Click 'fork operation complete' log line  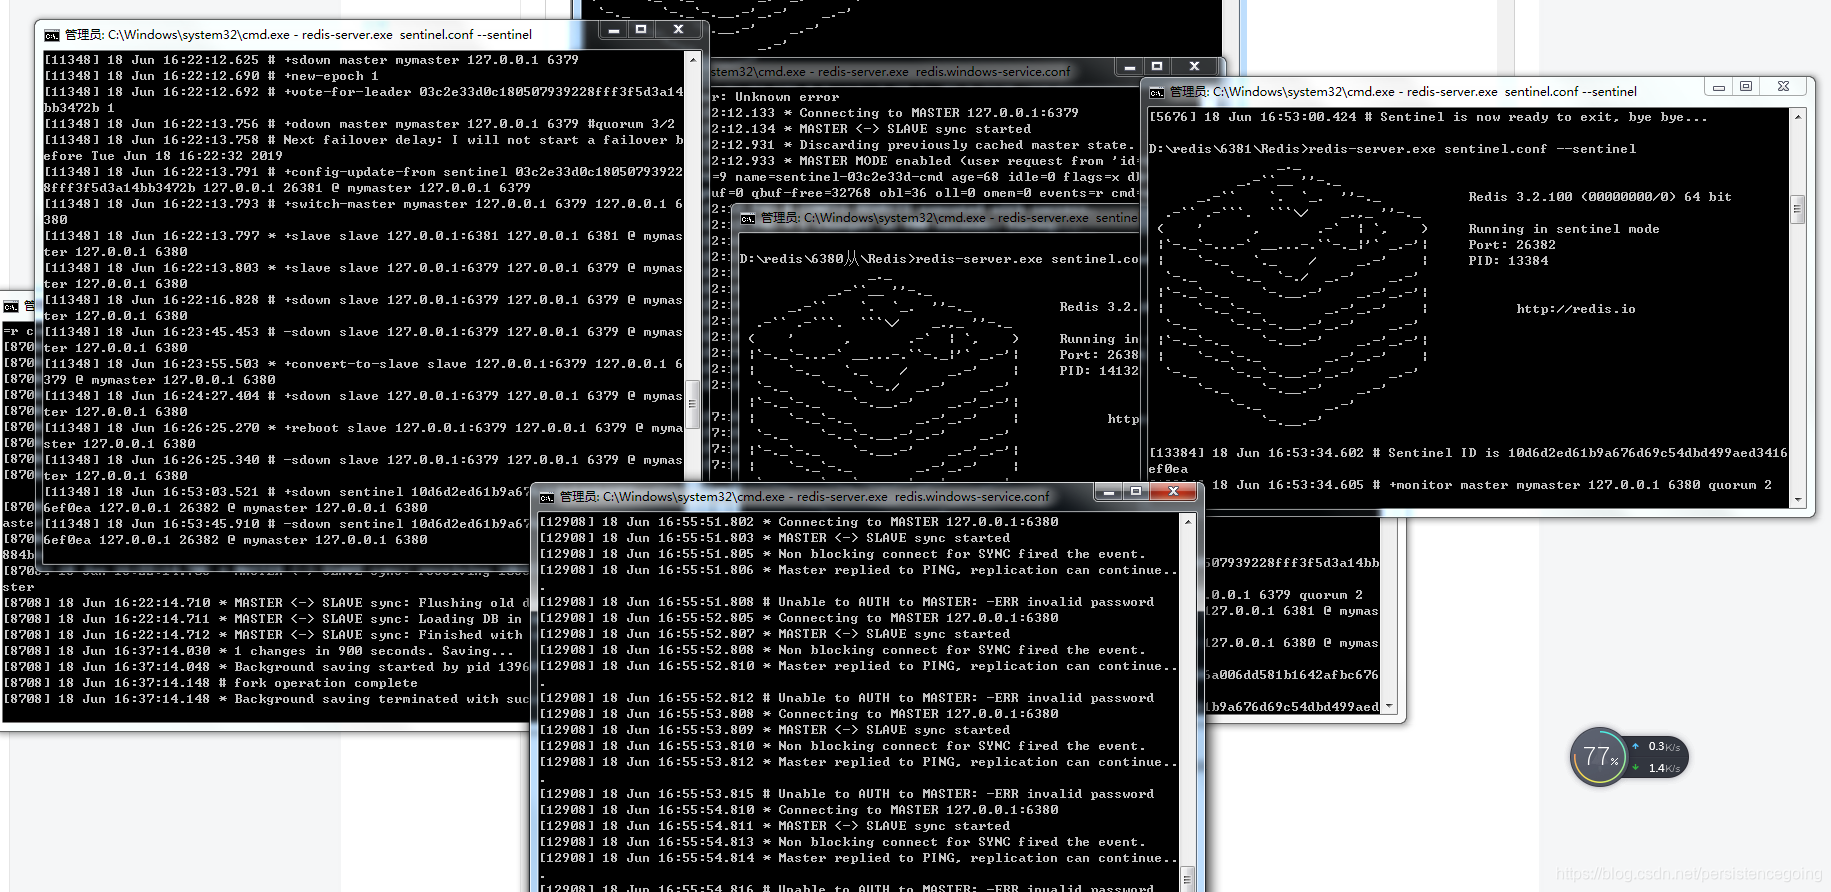[x=210, y=683]
